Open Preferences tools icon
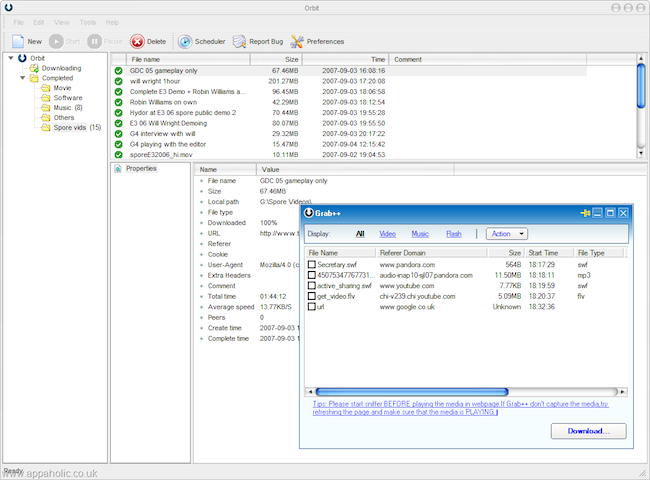This screenshot has height=480, width=650. 297,41
